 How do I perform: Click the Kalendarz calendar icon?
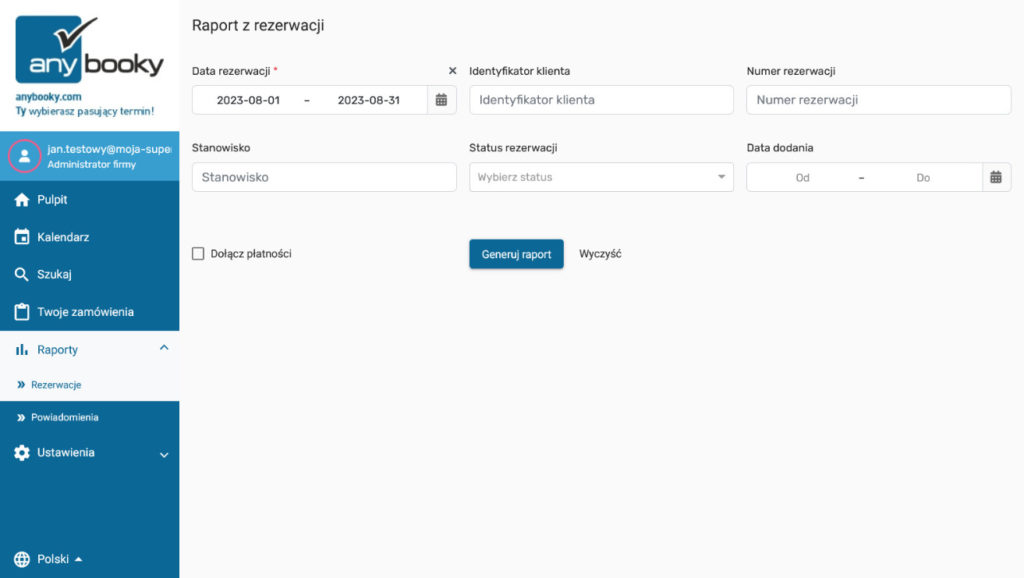point(22,237)
